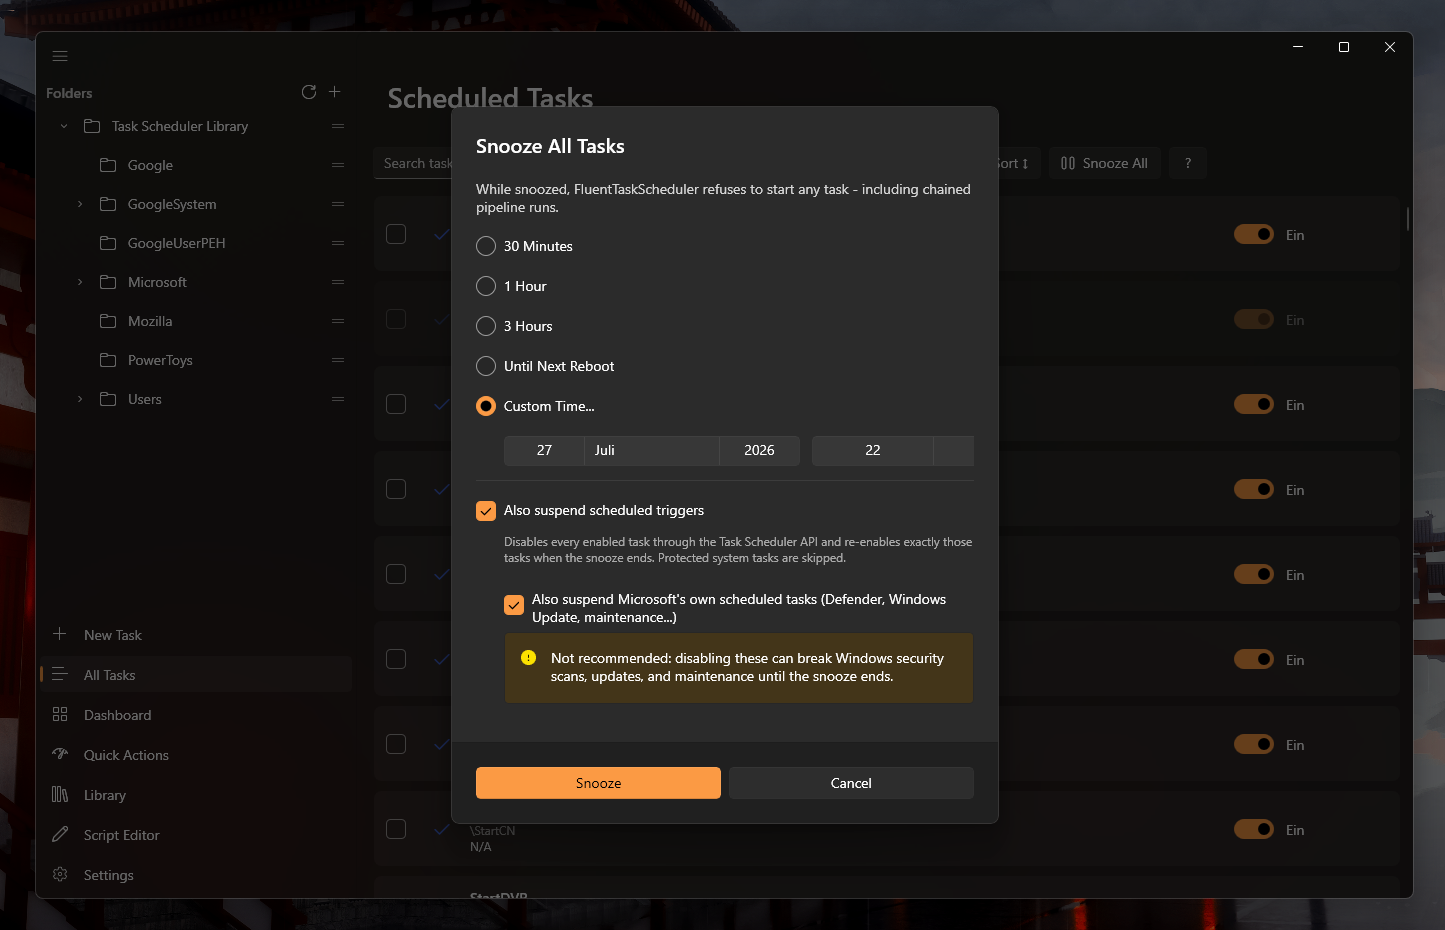
Task: Click the handle icon on the GoogleSystem row
Action: coord(338,204)
